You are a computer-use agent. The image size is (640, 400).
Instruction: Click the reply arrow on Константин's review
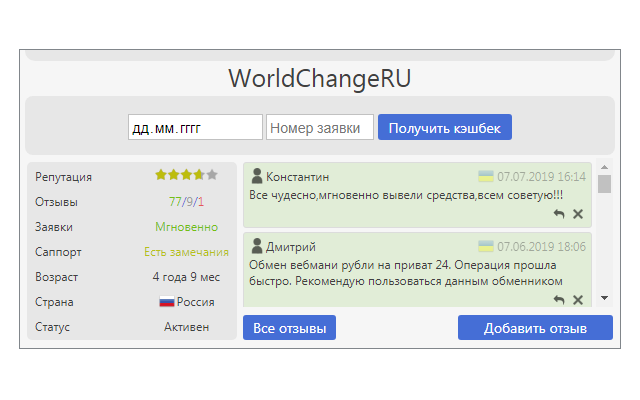(559, 214)
